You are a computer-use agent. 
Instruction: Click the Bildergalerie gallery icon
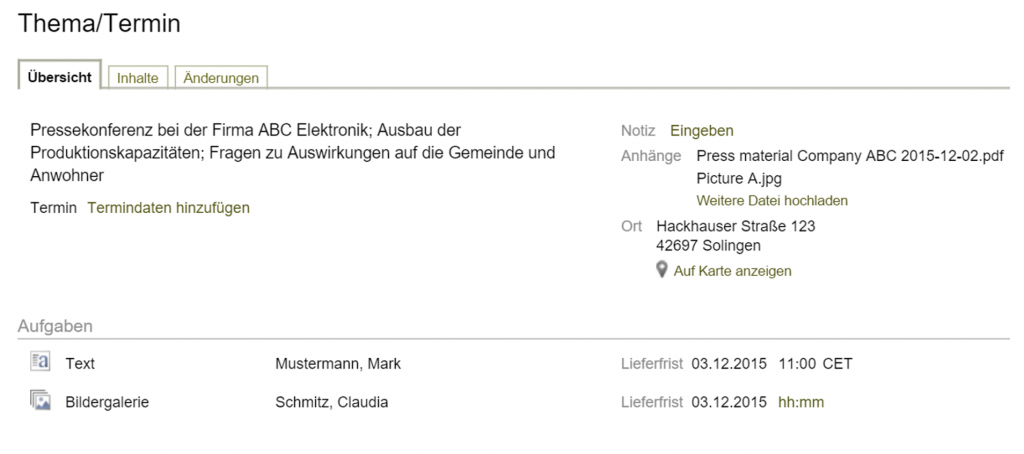[40, 400]
